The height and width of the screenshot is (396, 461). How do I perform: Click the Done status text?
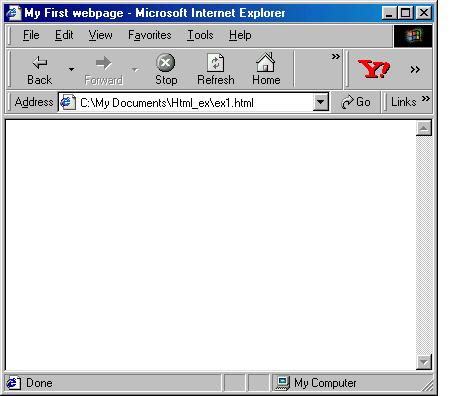click(x=39, y=383)
